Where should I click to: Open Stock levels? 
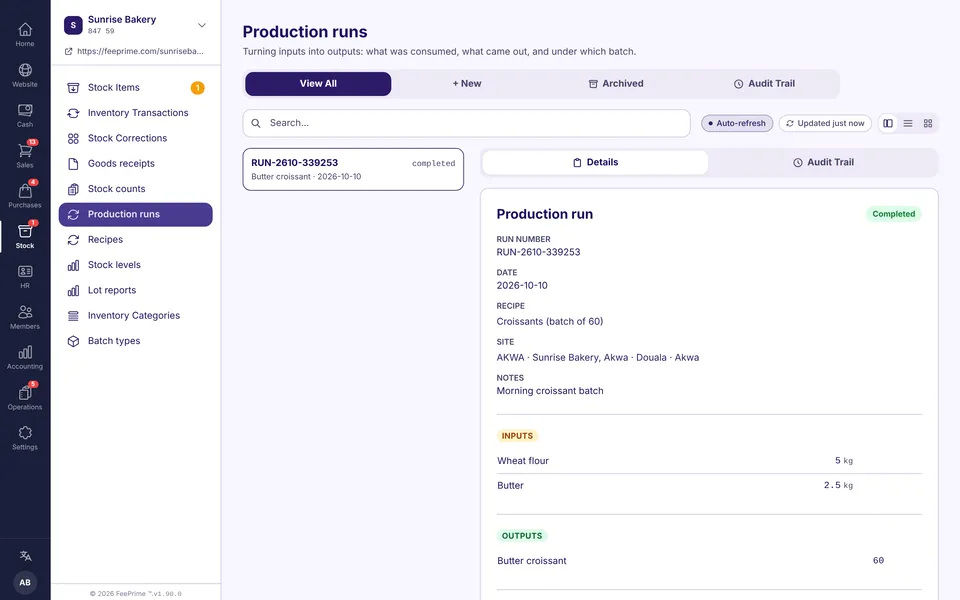(x=135, y=265)
